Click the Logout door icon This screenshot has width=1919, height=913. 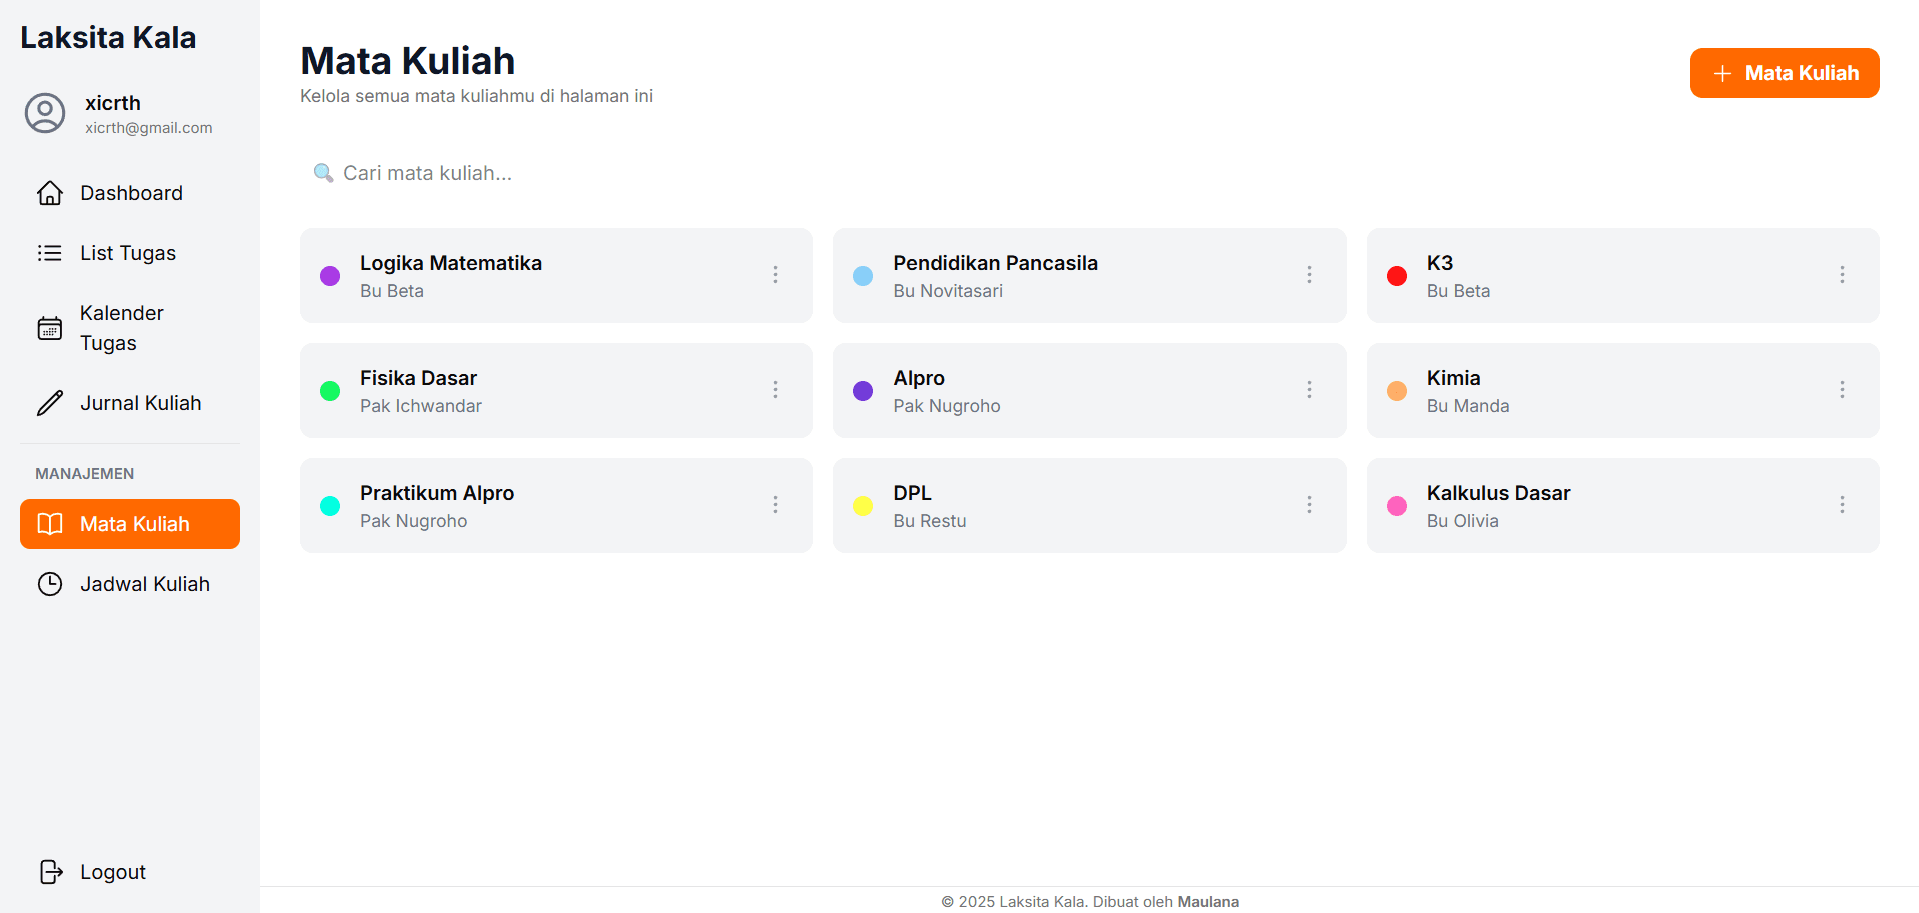click(x=50, y=872)
